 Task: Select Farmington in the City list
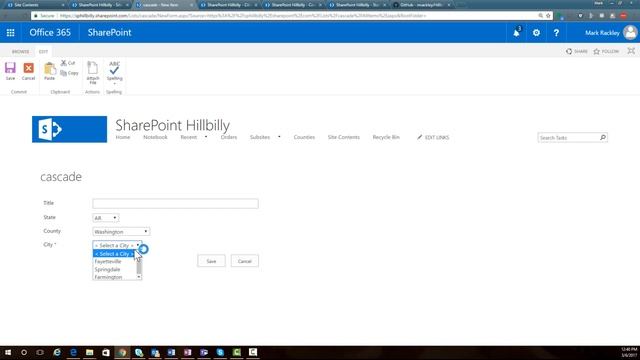[108, 277]
